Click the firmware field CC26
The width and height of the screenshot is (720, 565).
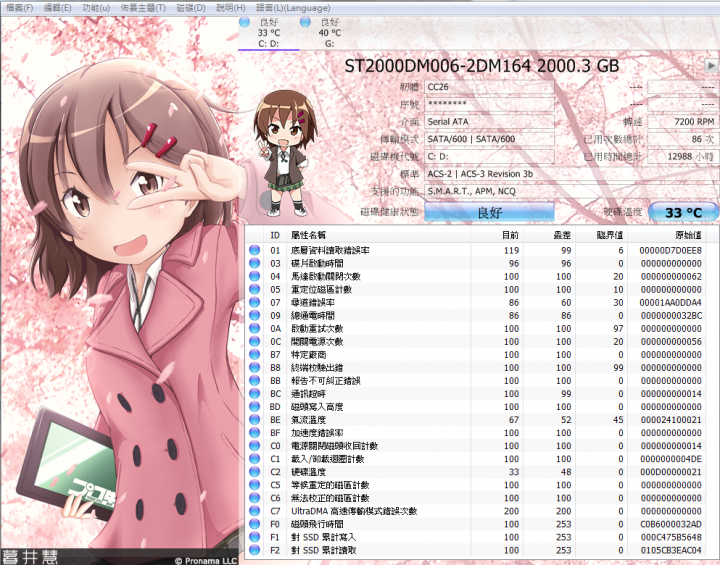(x=489, y=87)
